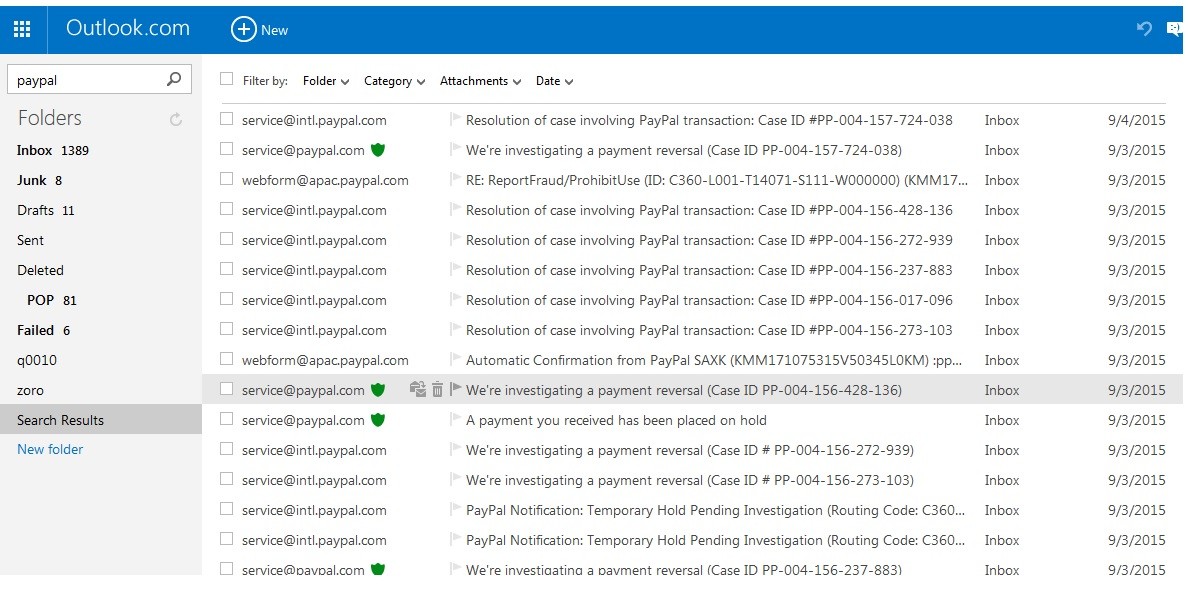Refresh folders using the circular arrow icon
This screenshot has width=1188, height=592.
click(x=176, y=120)
